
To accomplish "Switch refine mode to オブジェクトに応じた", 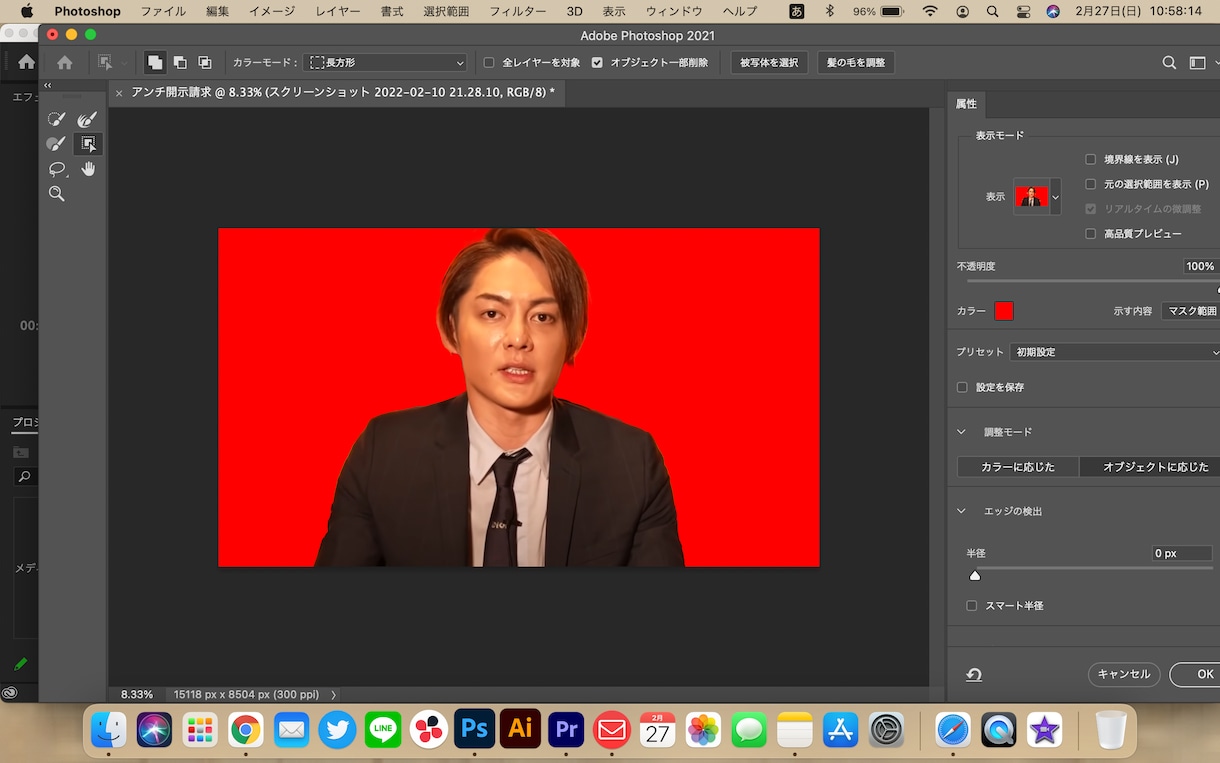I will pos(1150,467).
